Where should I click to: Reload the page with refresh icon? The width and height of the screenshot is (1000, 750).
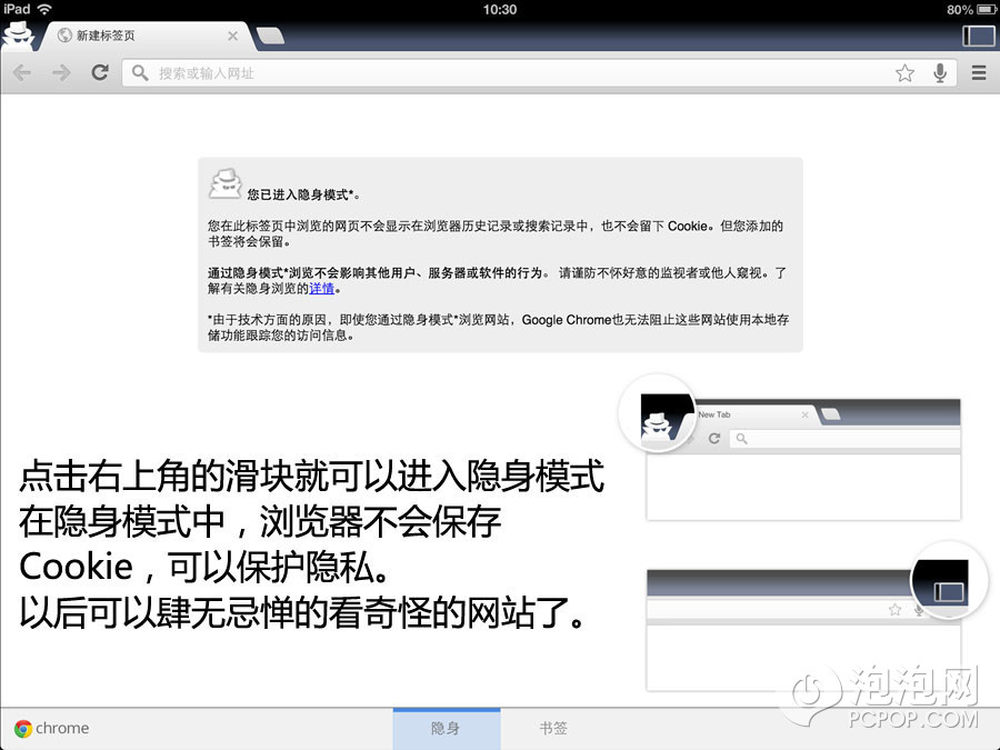[100, 72]
